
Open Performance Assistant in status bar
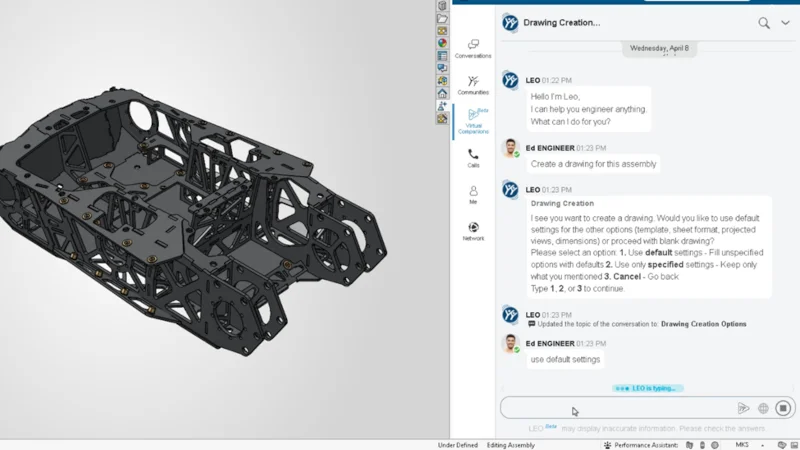point(645,444)
